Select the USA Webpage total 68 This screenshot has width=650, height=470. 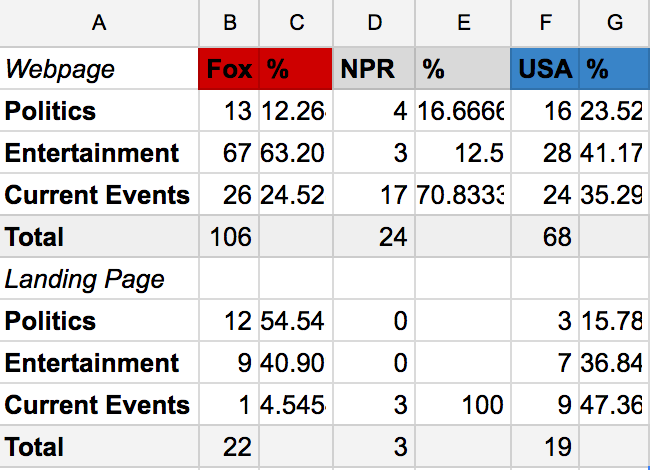[x=545, y=237]
